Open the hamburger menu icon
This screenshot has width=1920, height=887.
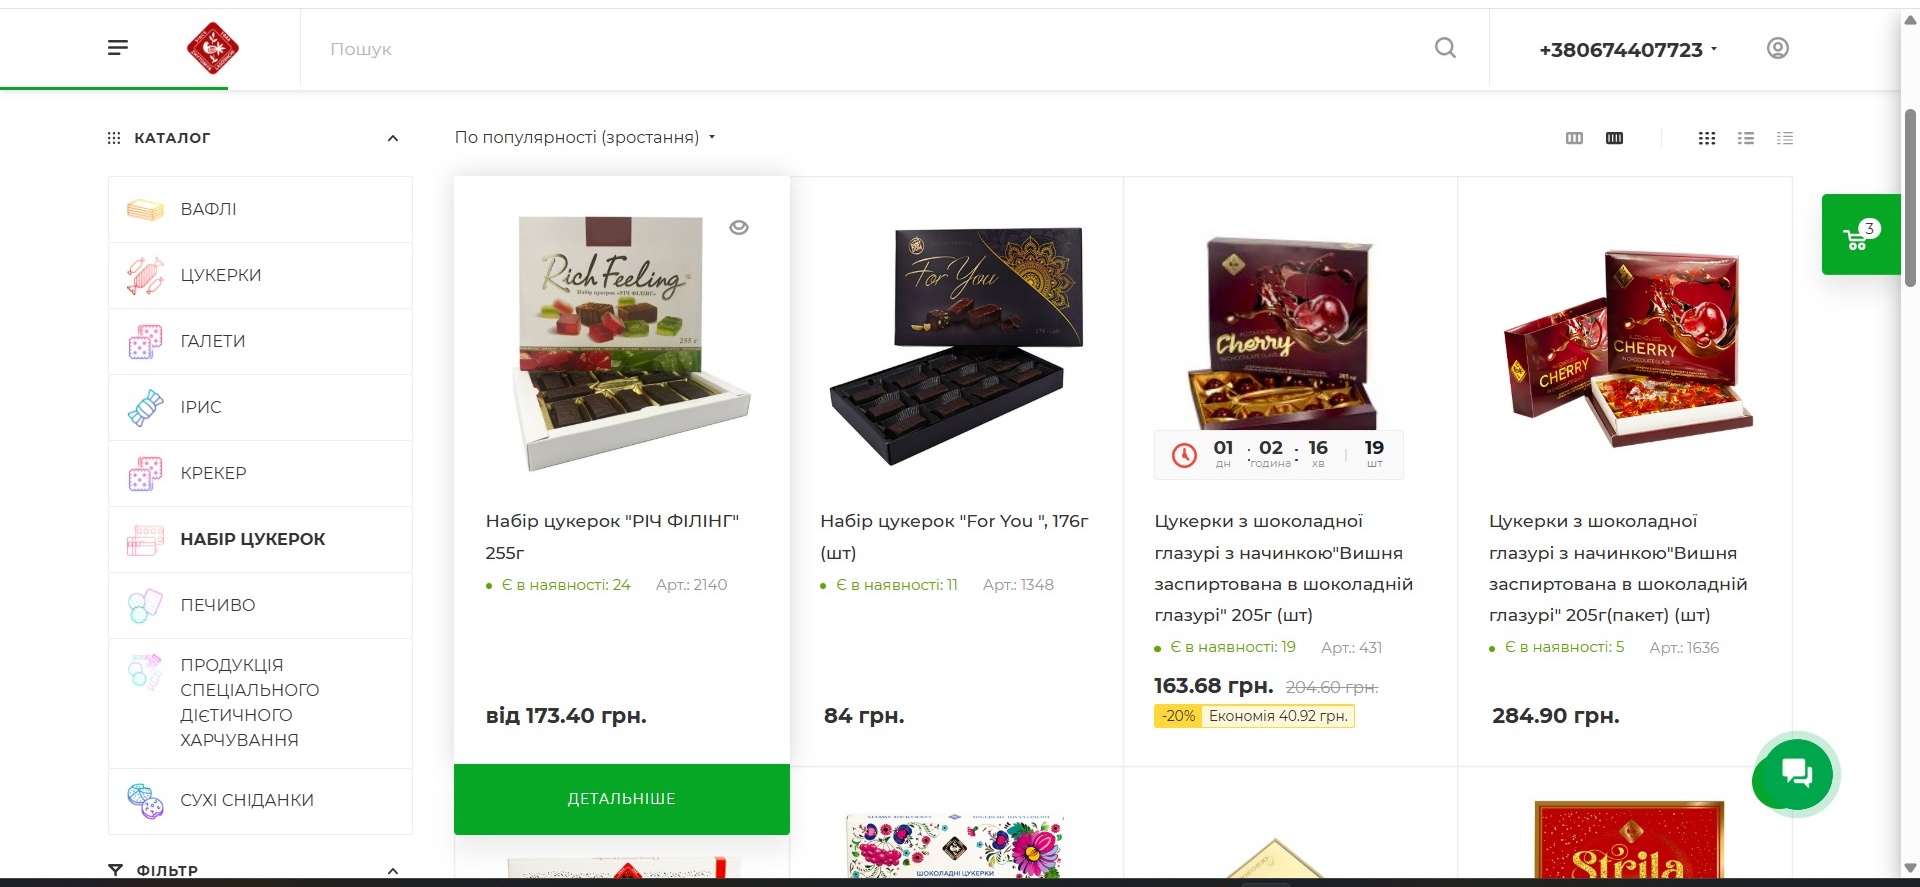tap(118, 48)
